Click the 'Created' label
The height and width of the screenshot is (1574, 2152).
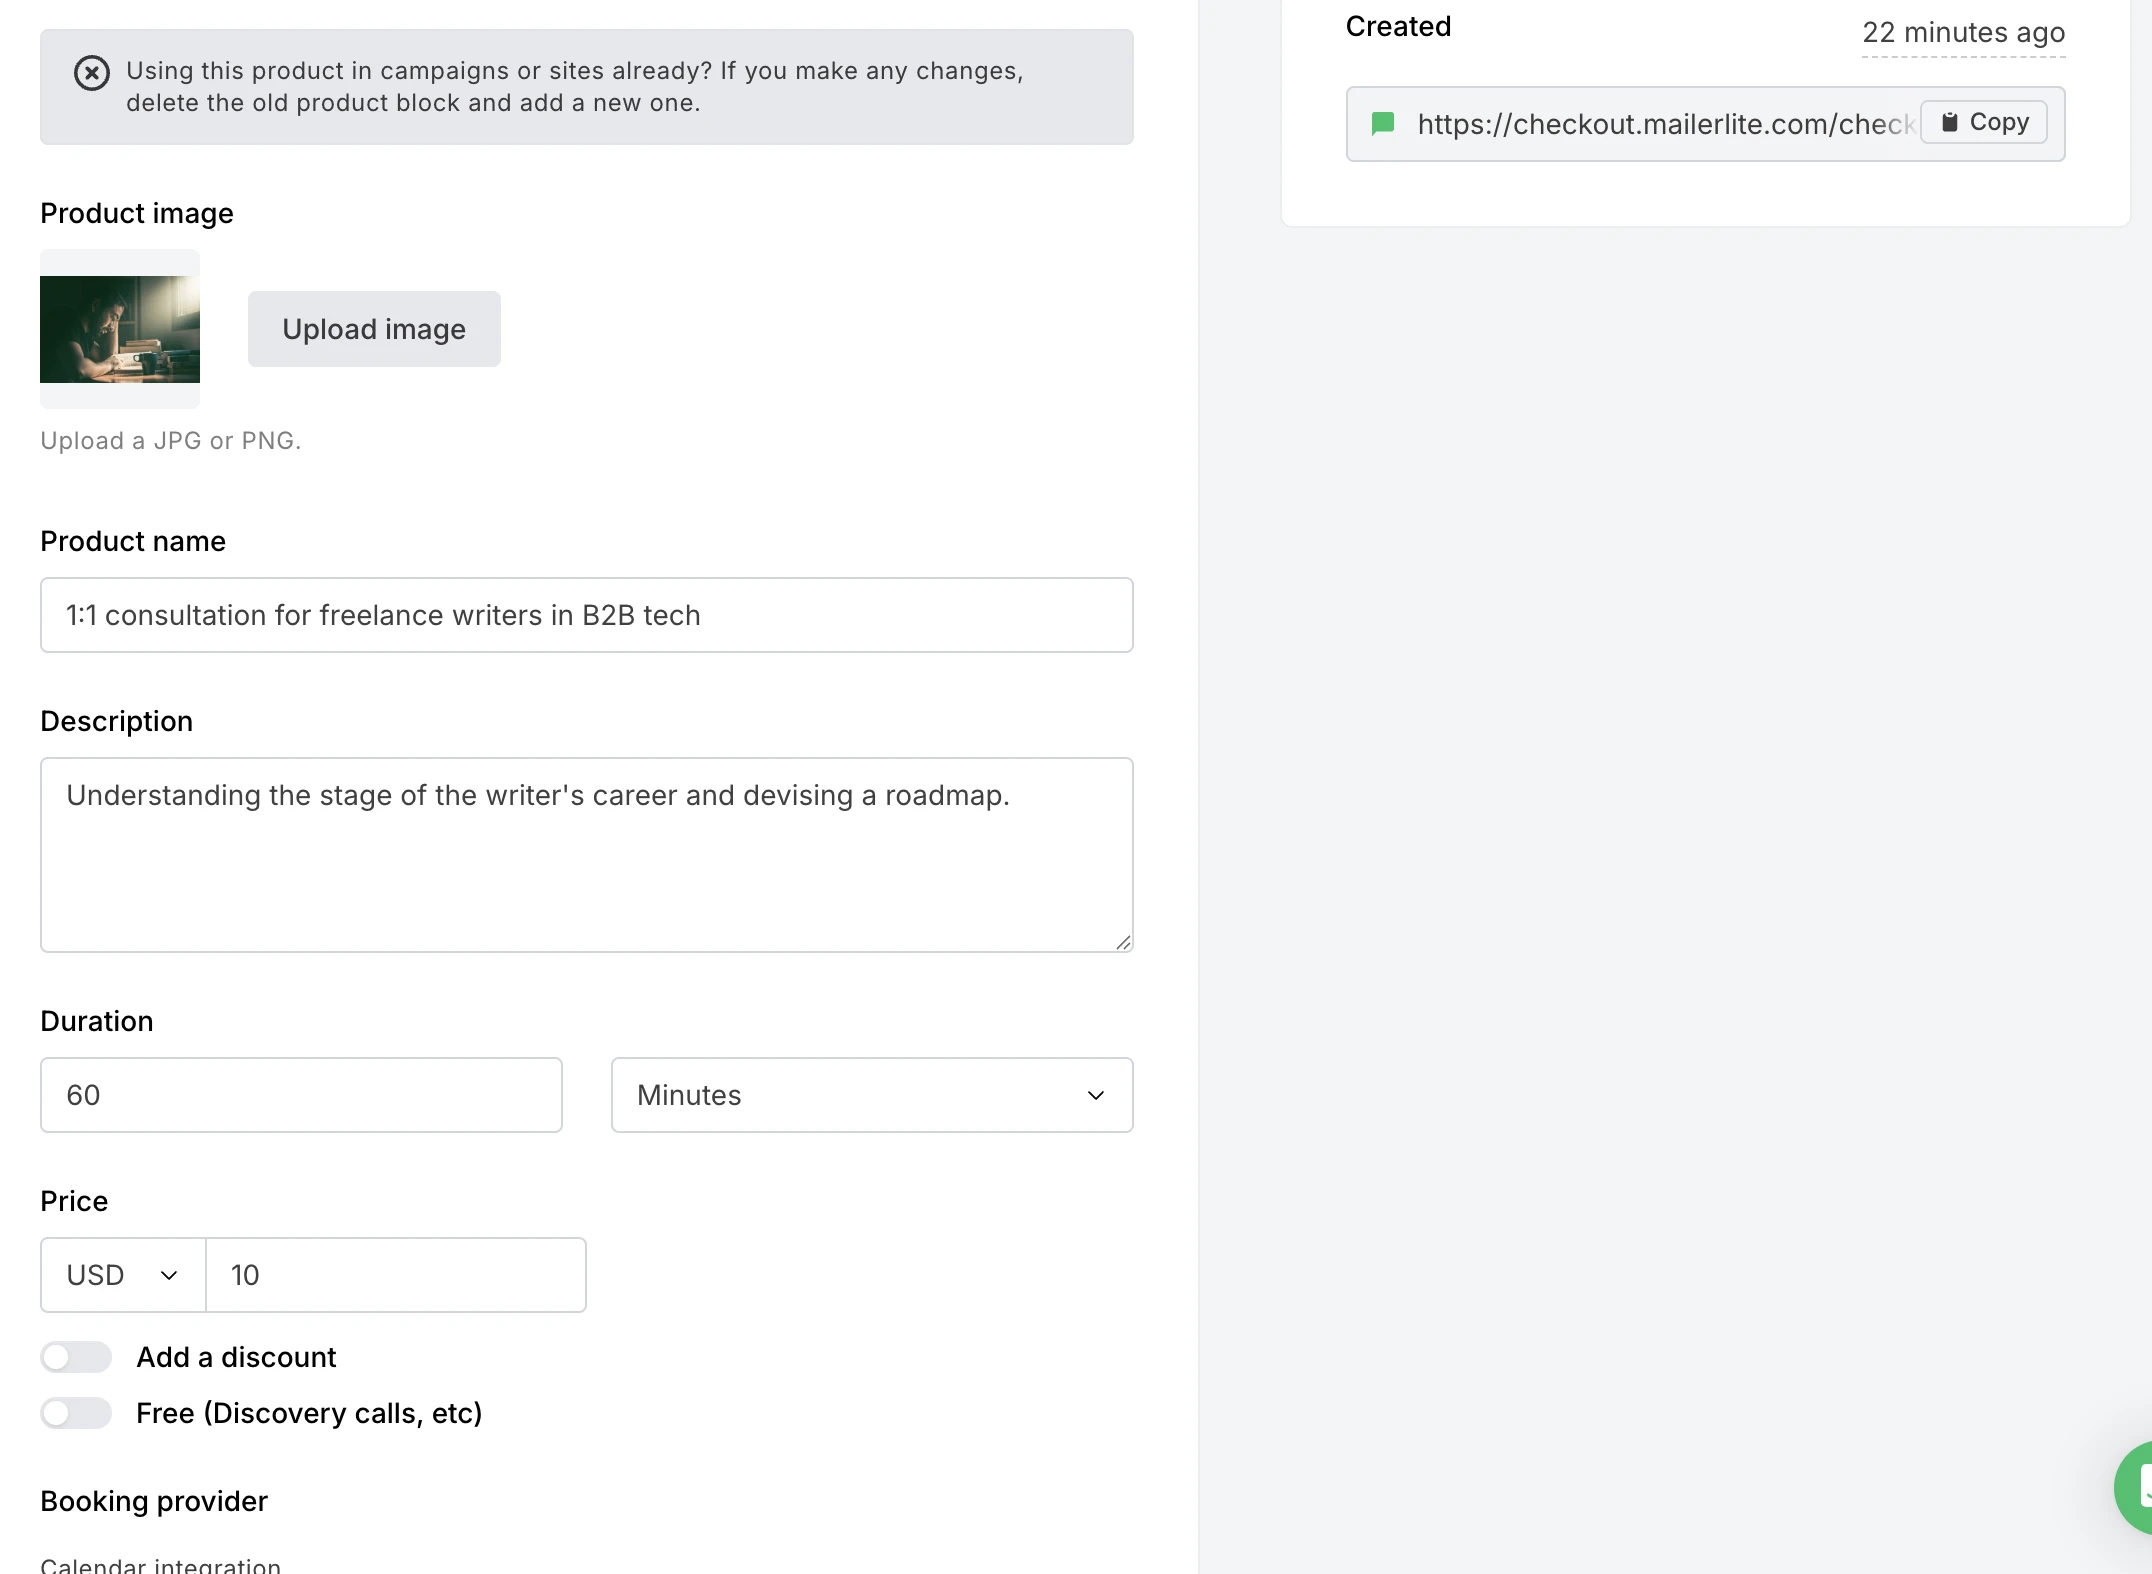pyautogui.click(x=1398, y=26)
